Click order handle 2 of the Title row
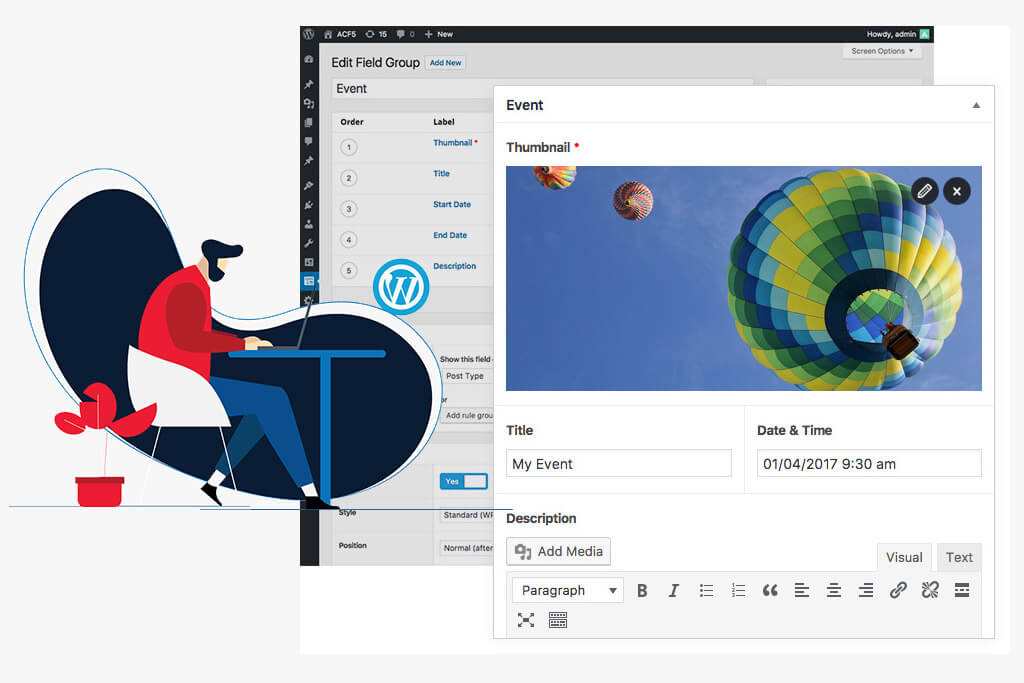 (349, 178)
